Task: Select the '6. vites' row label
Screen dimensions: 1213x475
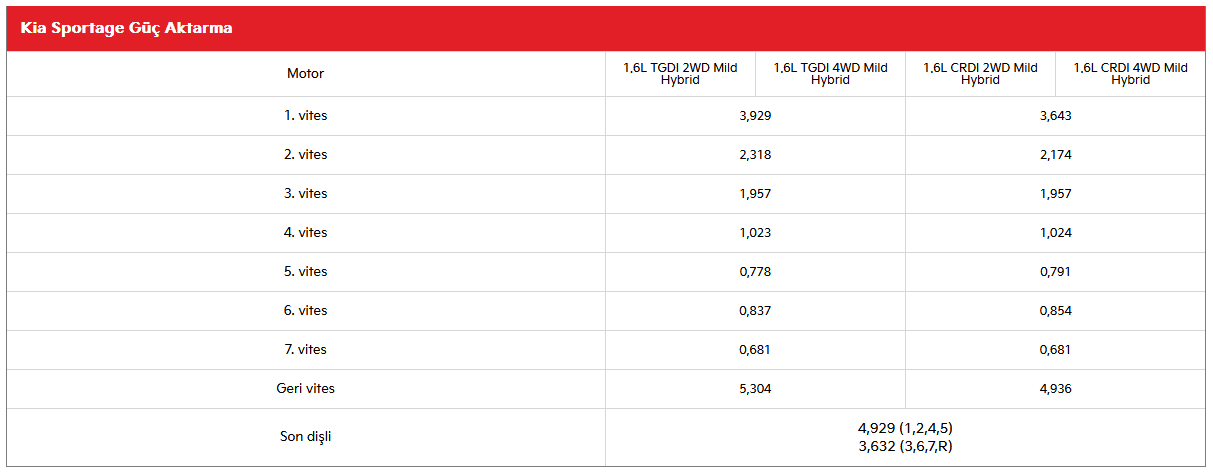Action: tap(305, 311)
